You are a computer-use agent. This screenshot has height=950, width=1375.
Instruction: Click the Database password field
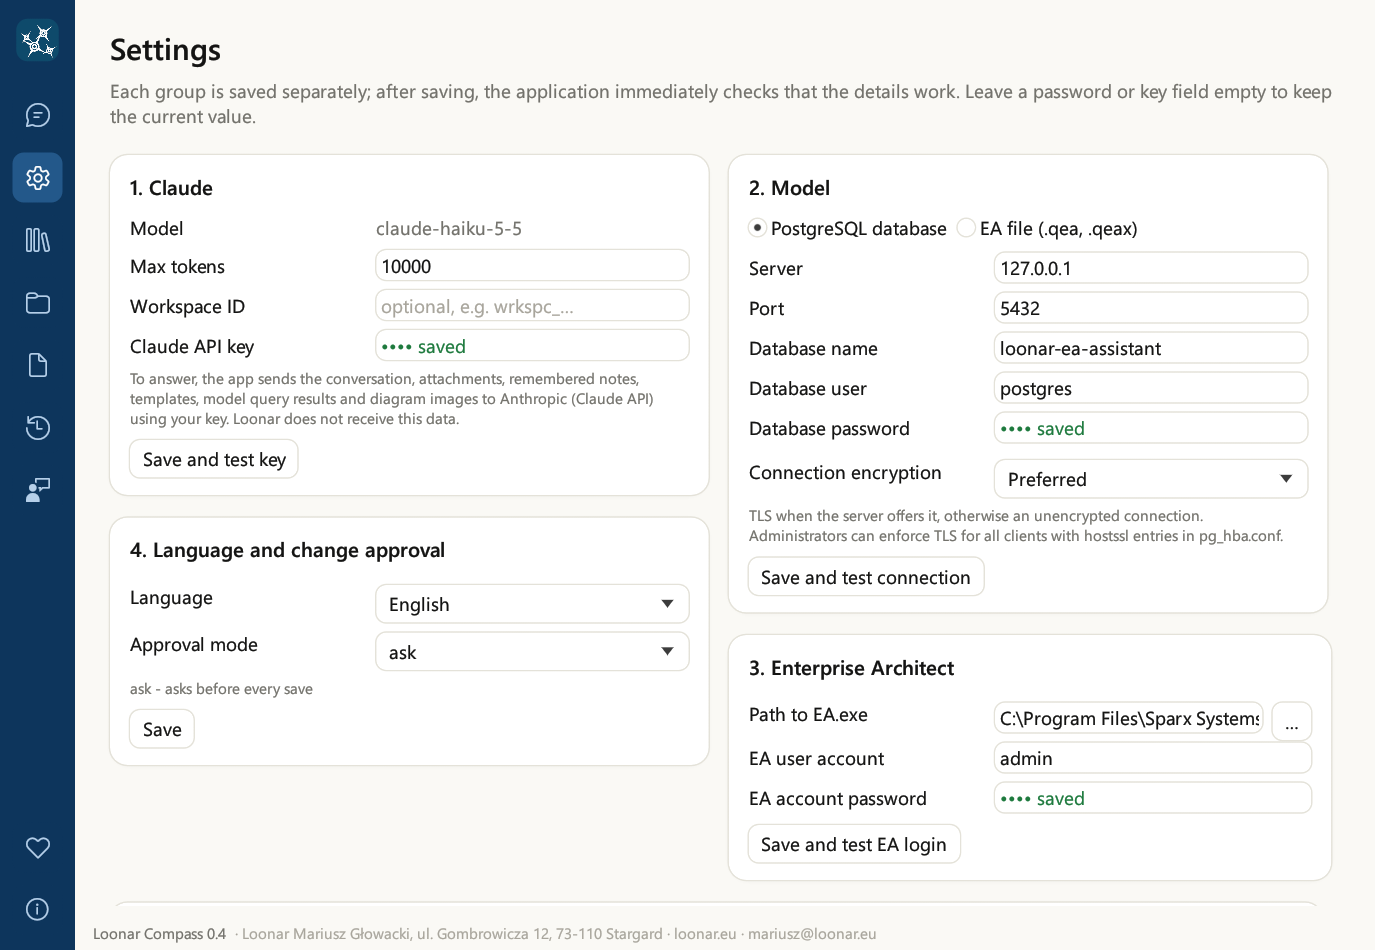(1150, 428)
